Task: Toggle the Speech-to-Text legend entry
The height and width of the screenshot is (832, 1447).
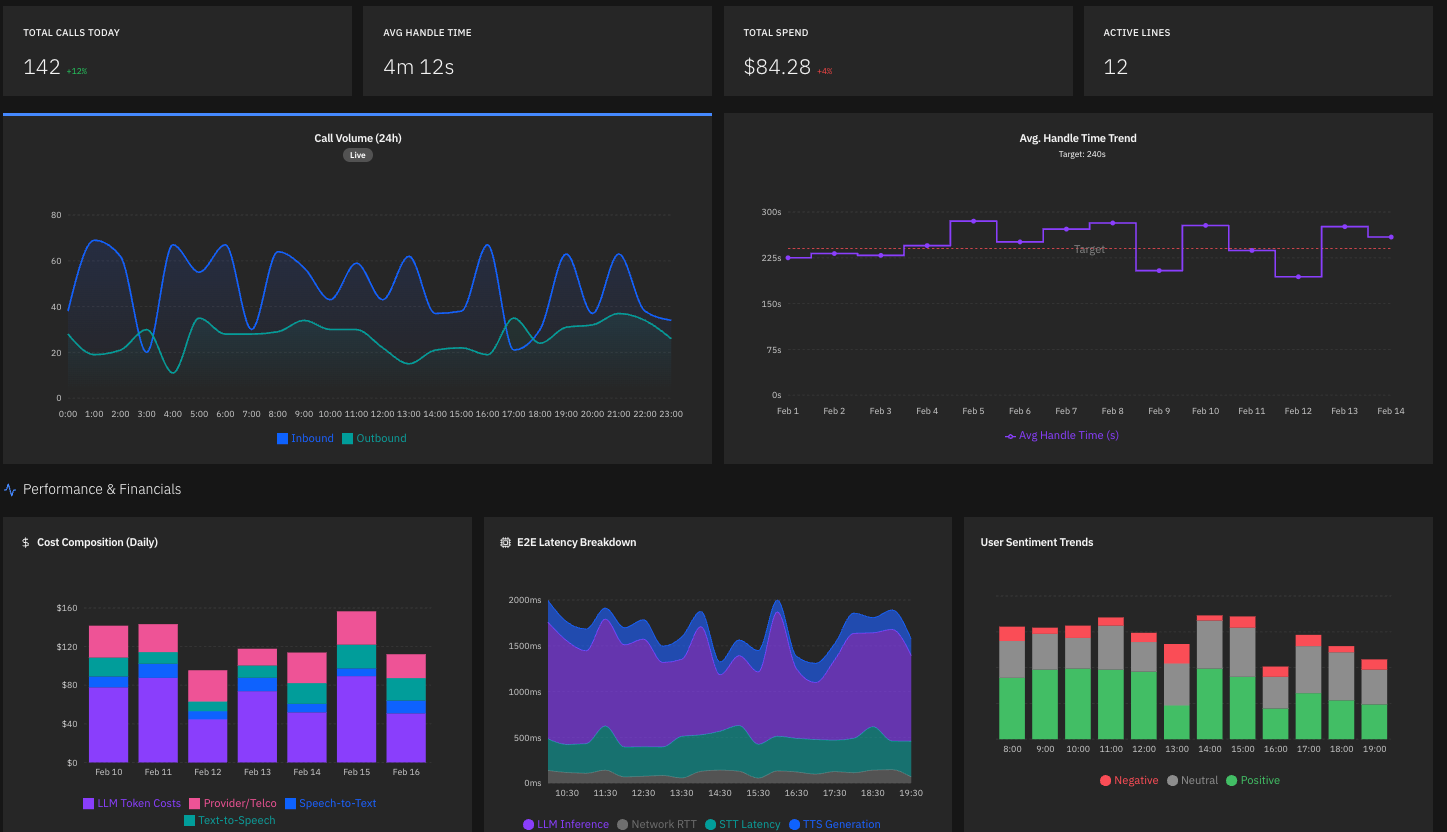Action: (x=331, y=803)
